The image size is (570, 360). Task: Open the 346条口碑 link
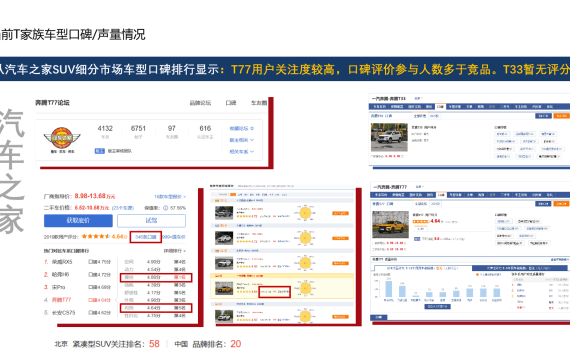pyautogui.click(x=146, y=237)
